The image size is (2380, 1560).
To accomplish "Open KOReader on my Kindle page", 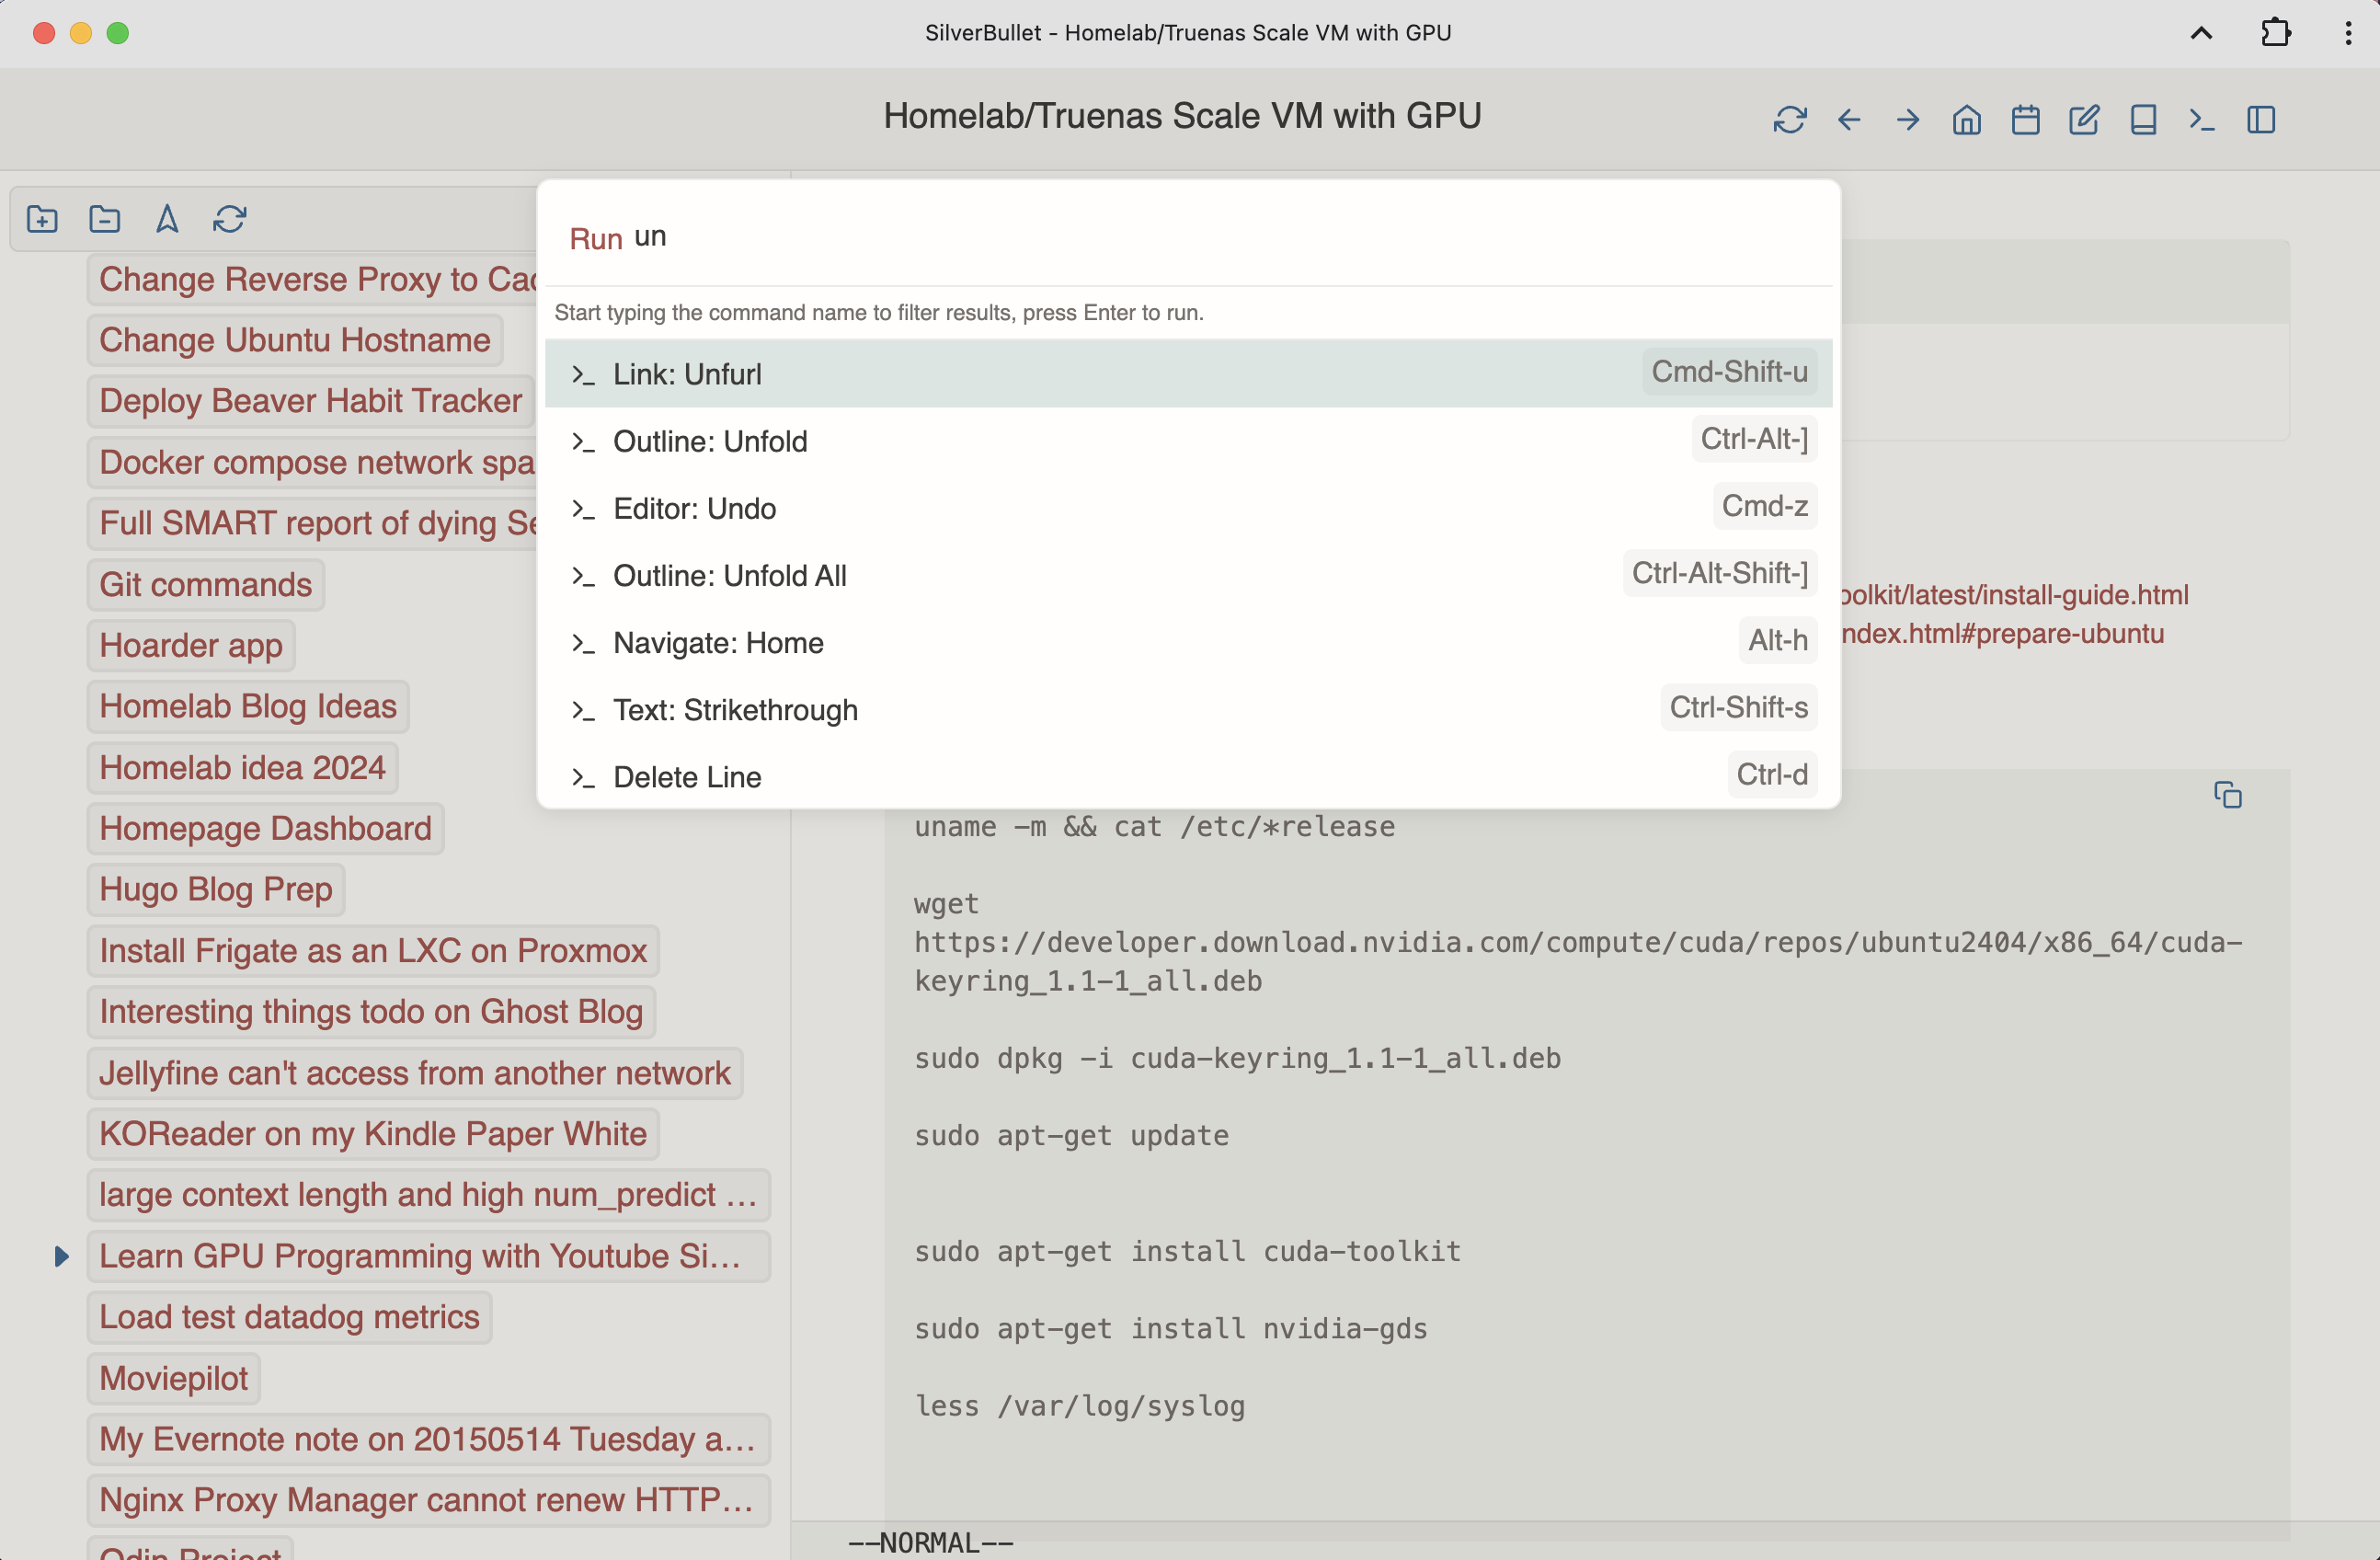I will (373, 1133).
